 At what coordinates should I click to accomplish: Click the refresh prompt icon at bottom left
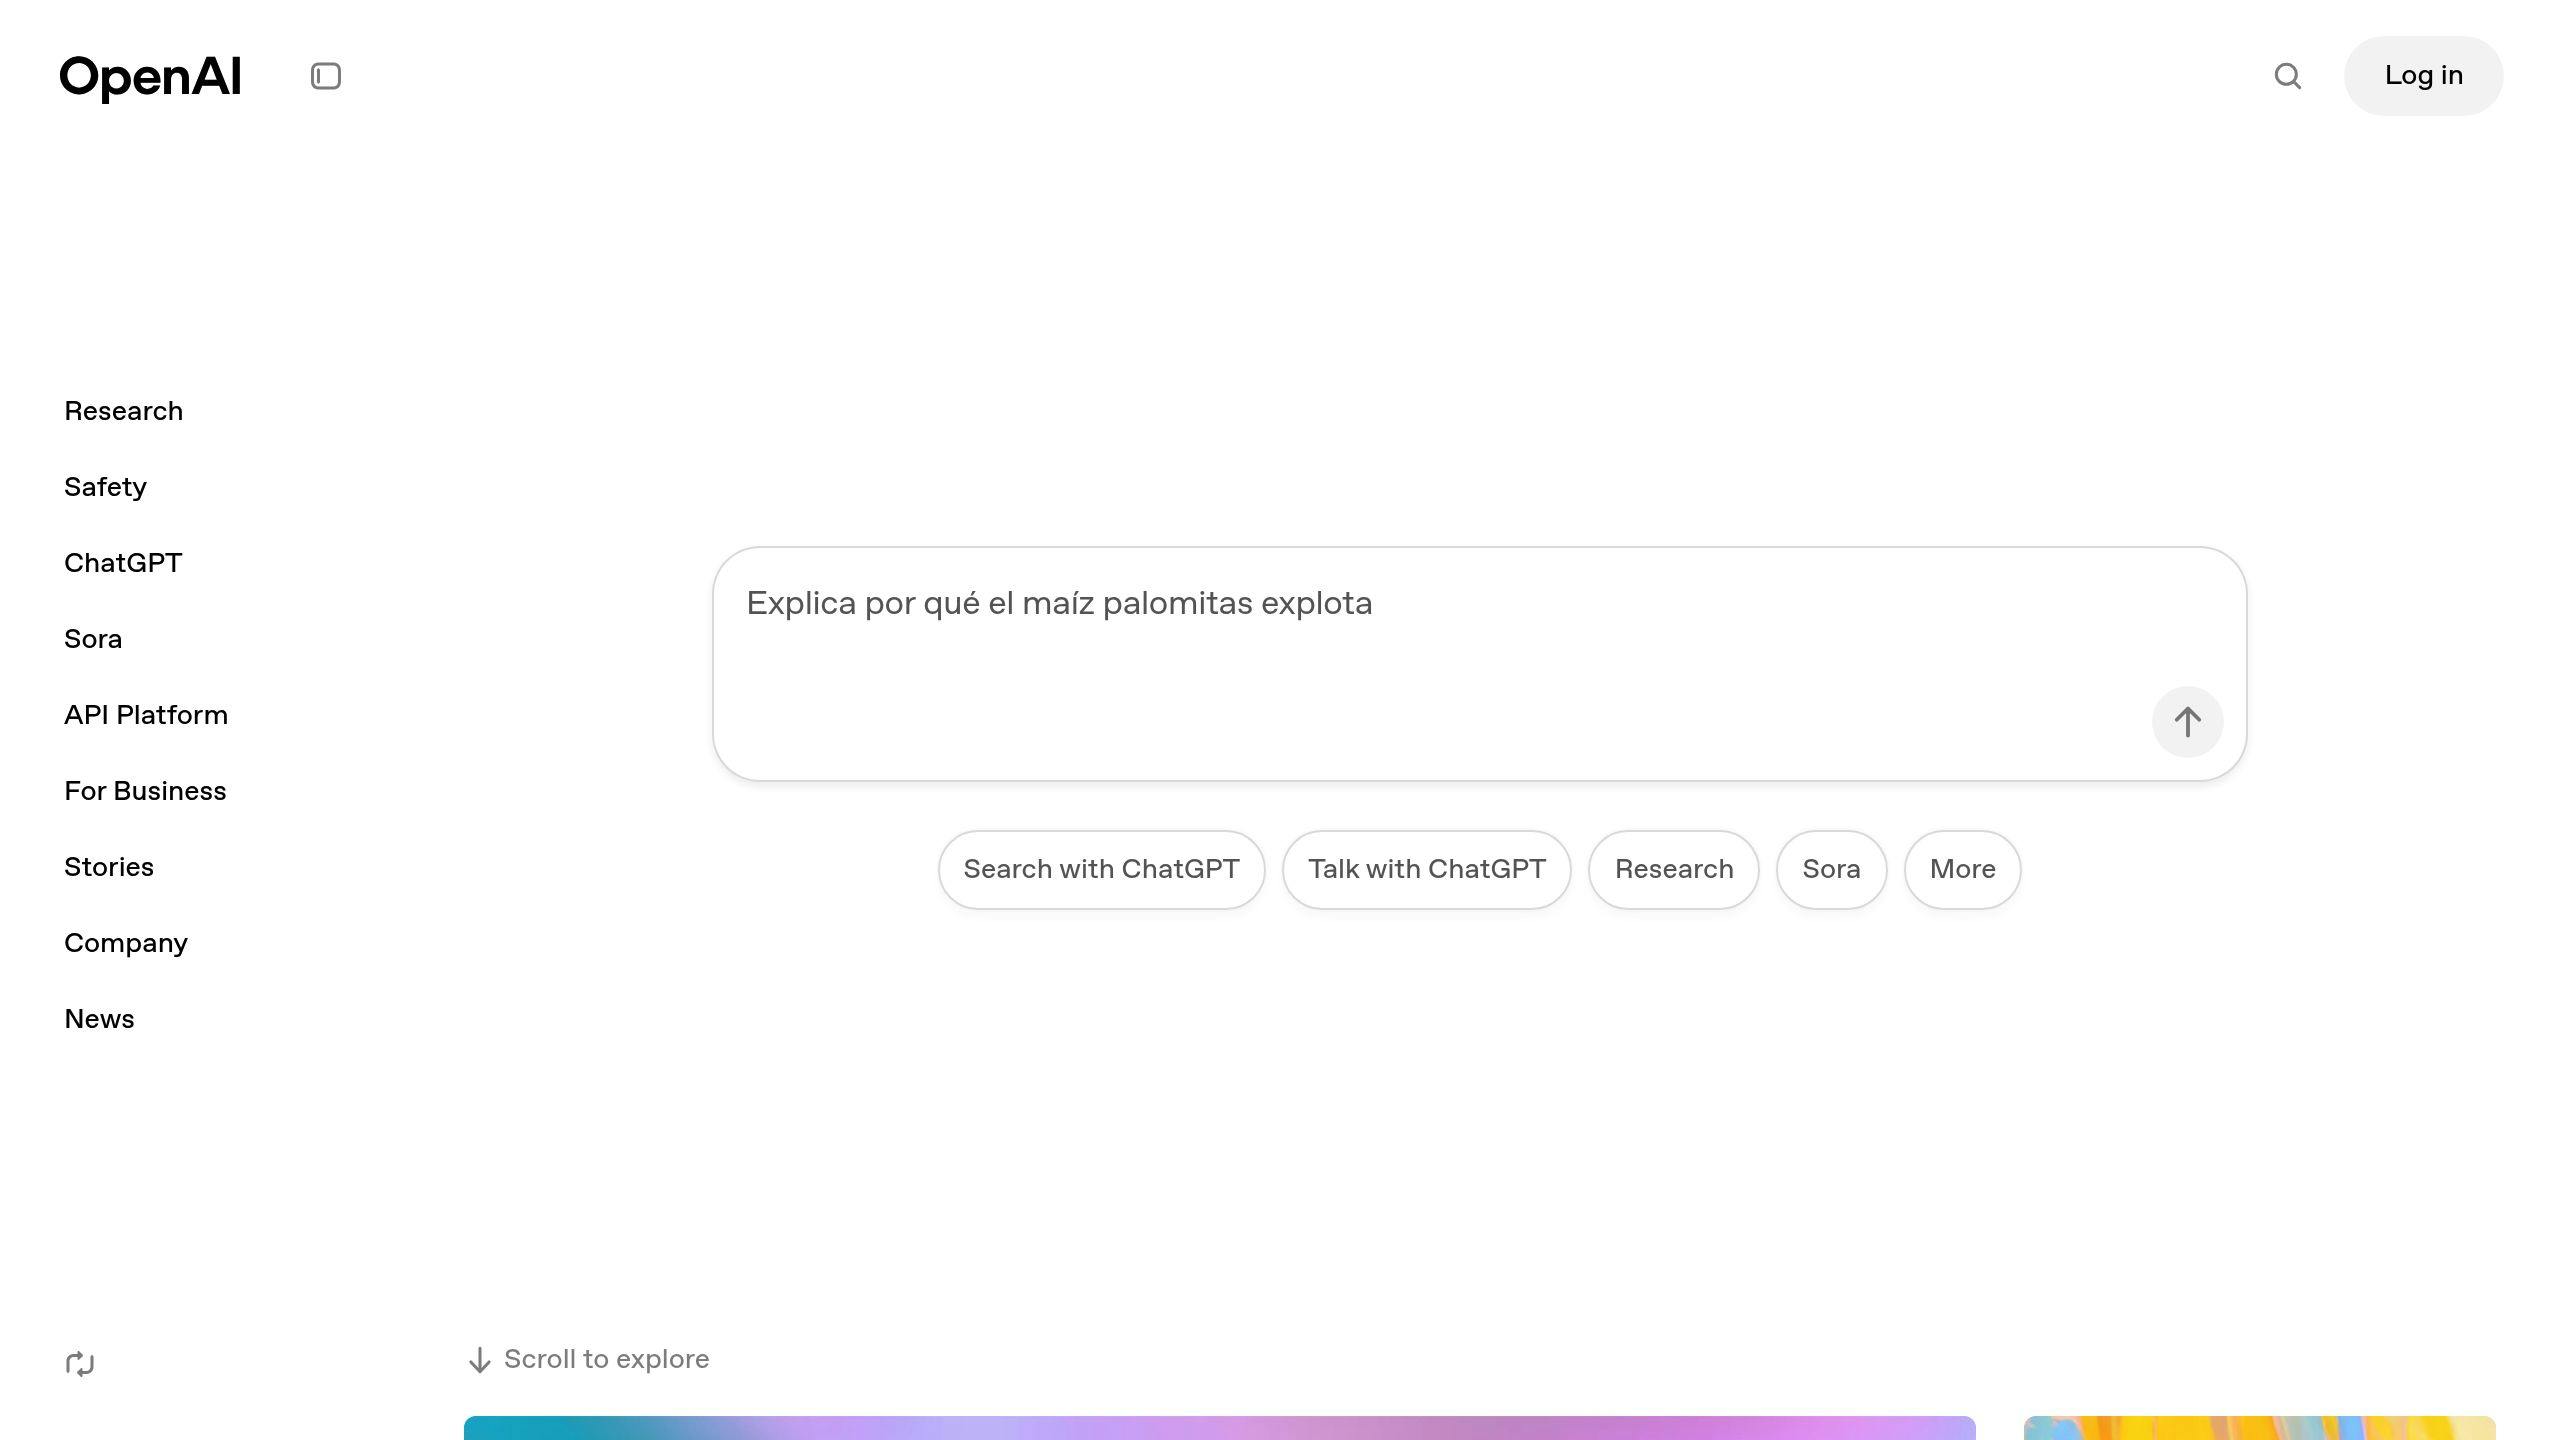point(79,1362)
